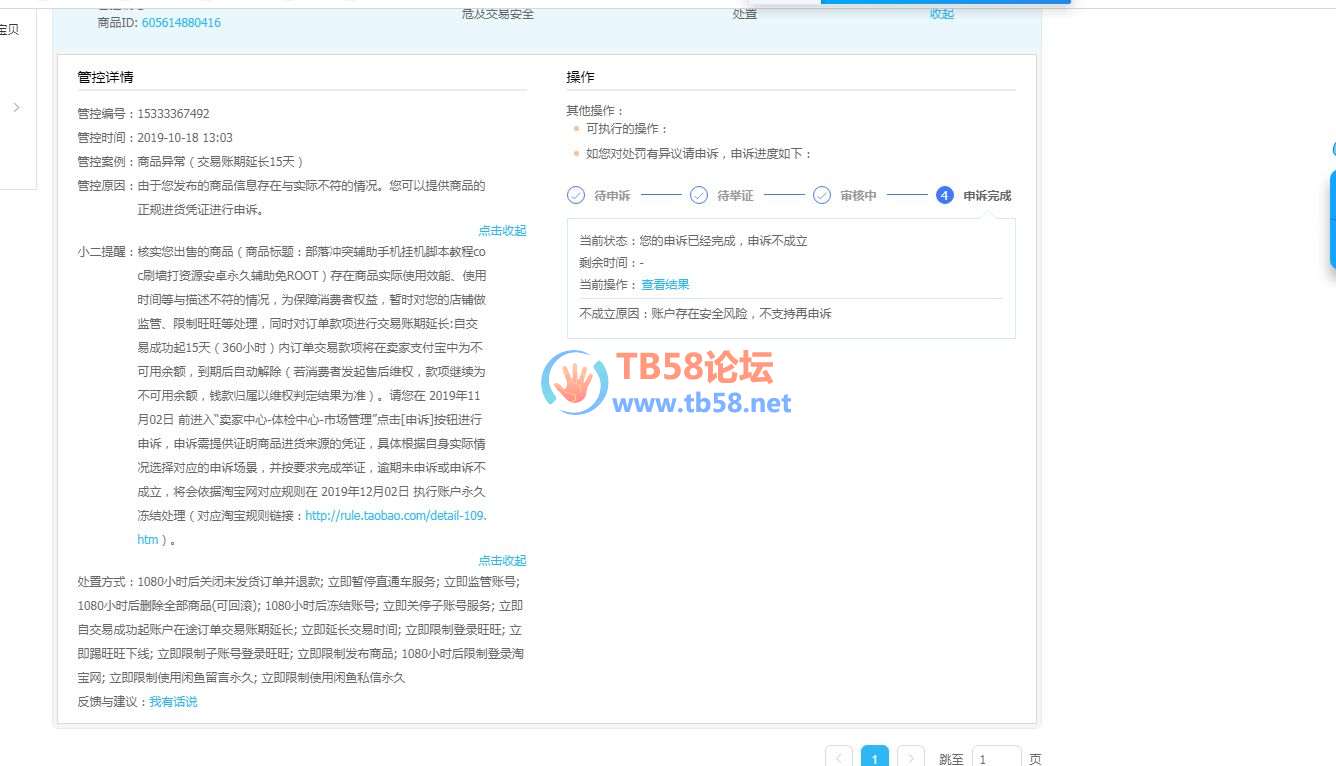
Task: Click 管控案例 商品异常 text
Action: [191, 162]
